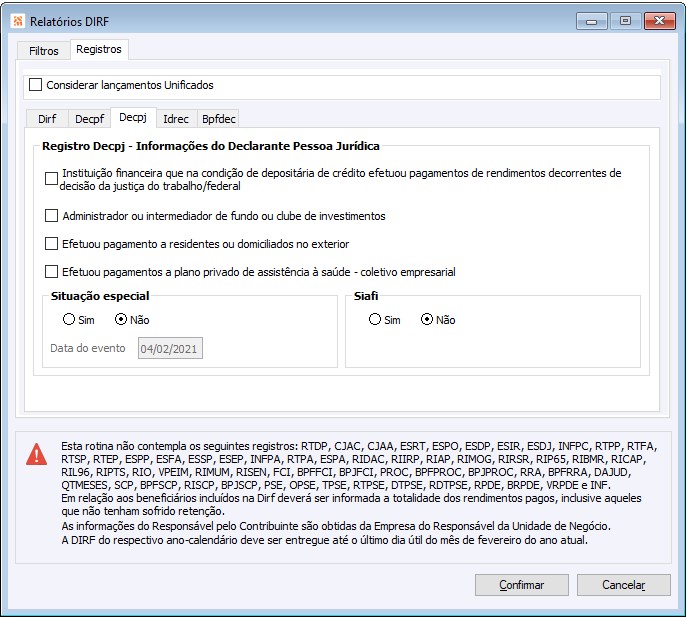Select the Registros tab
Image resolution: width=687 pixels, height=618 pixels.
click(99, 49)
